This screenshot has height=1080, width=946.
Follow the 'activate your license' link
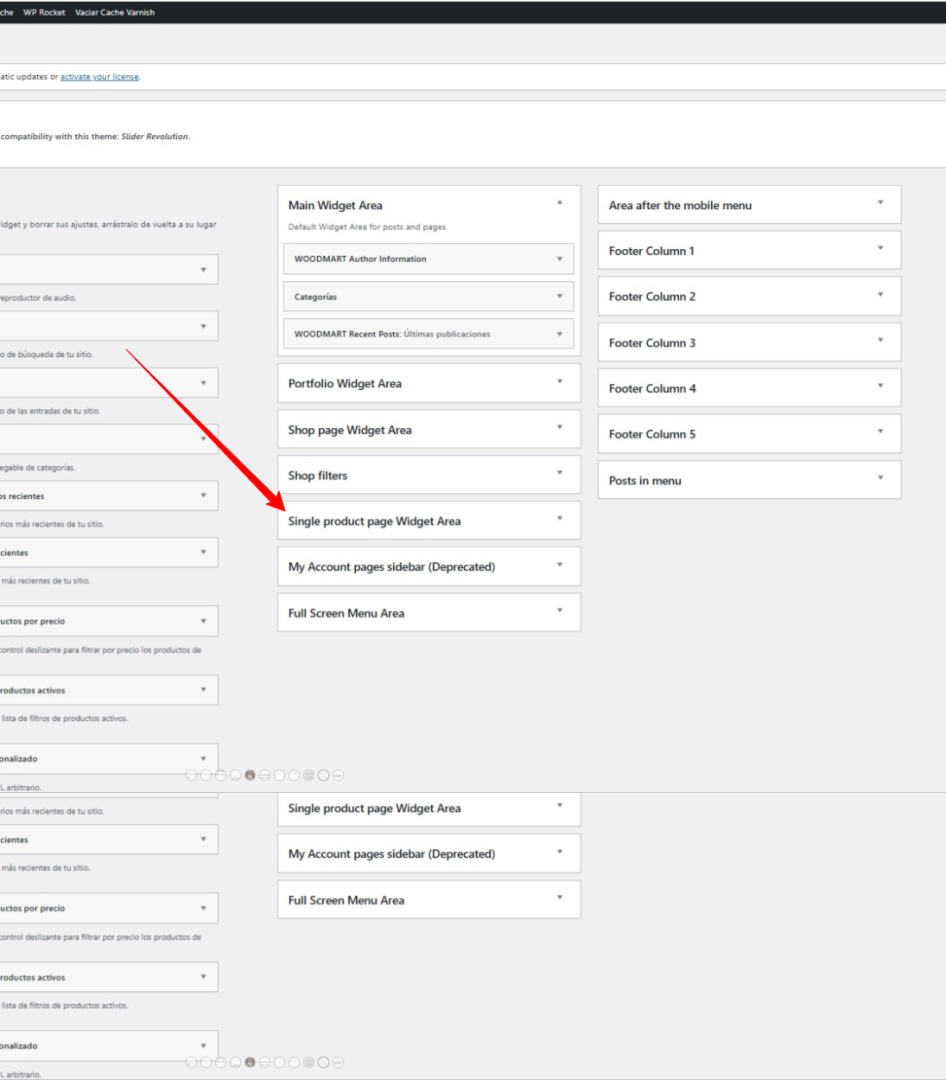point(99,77)
